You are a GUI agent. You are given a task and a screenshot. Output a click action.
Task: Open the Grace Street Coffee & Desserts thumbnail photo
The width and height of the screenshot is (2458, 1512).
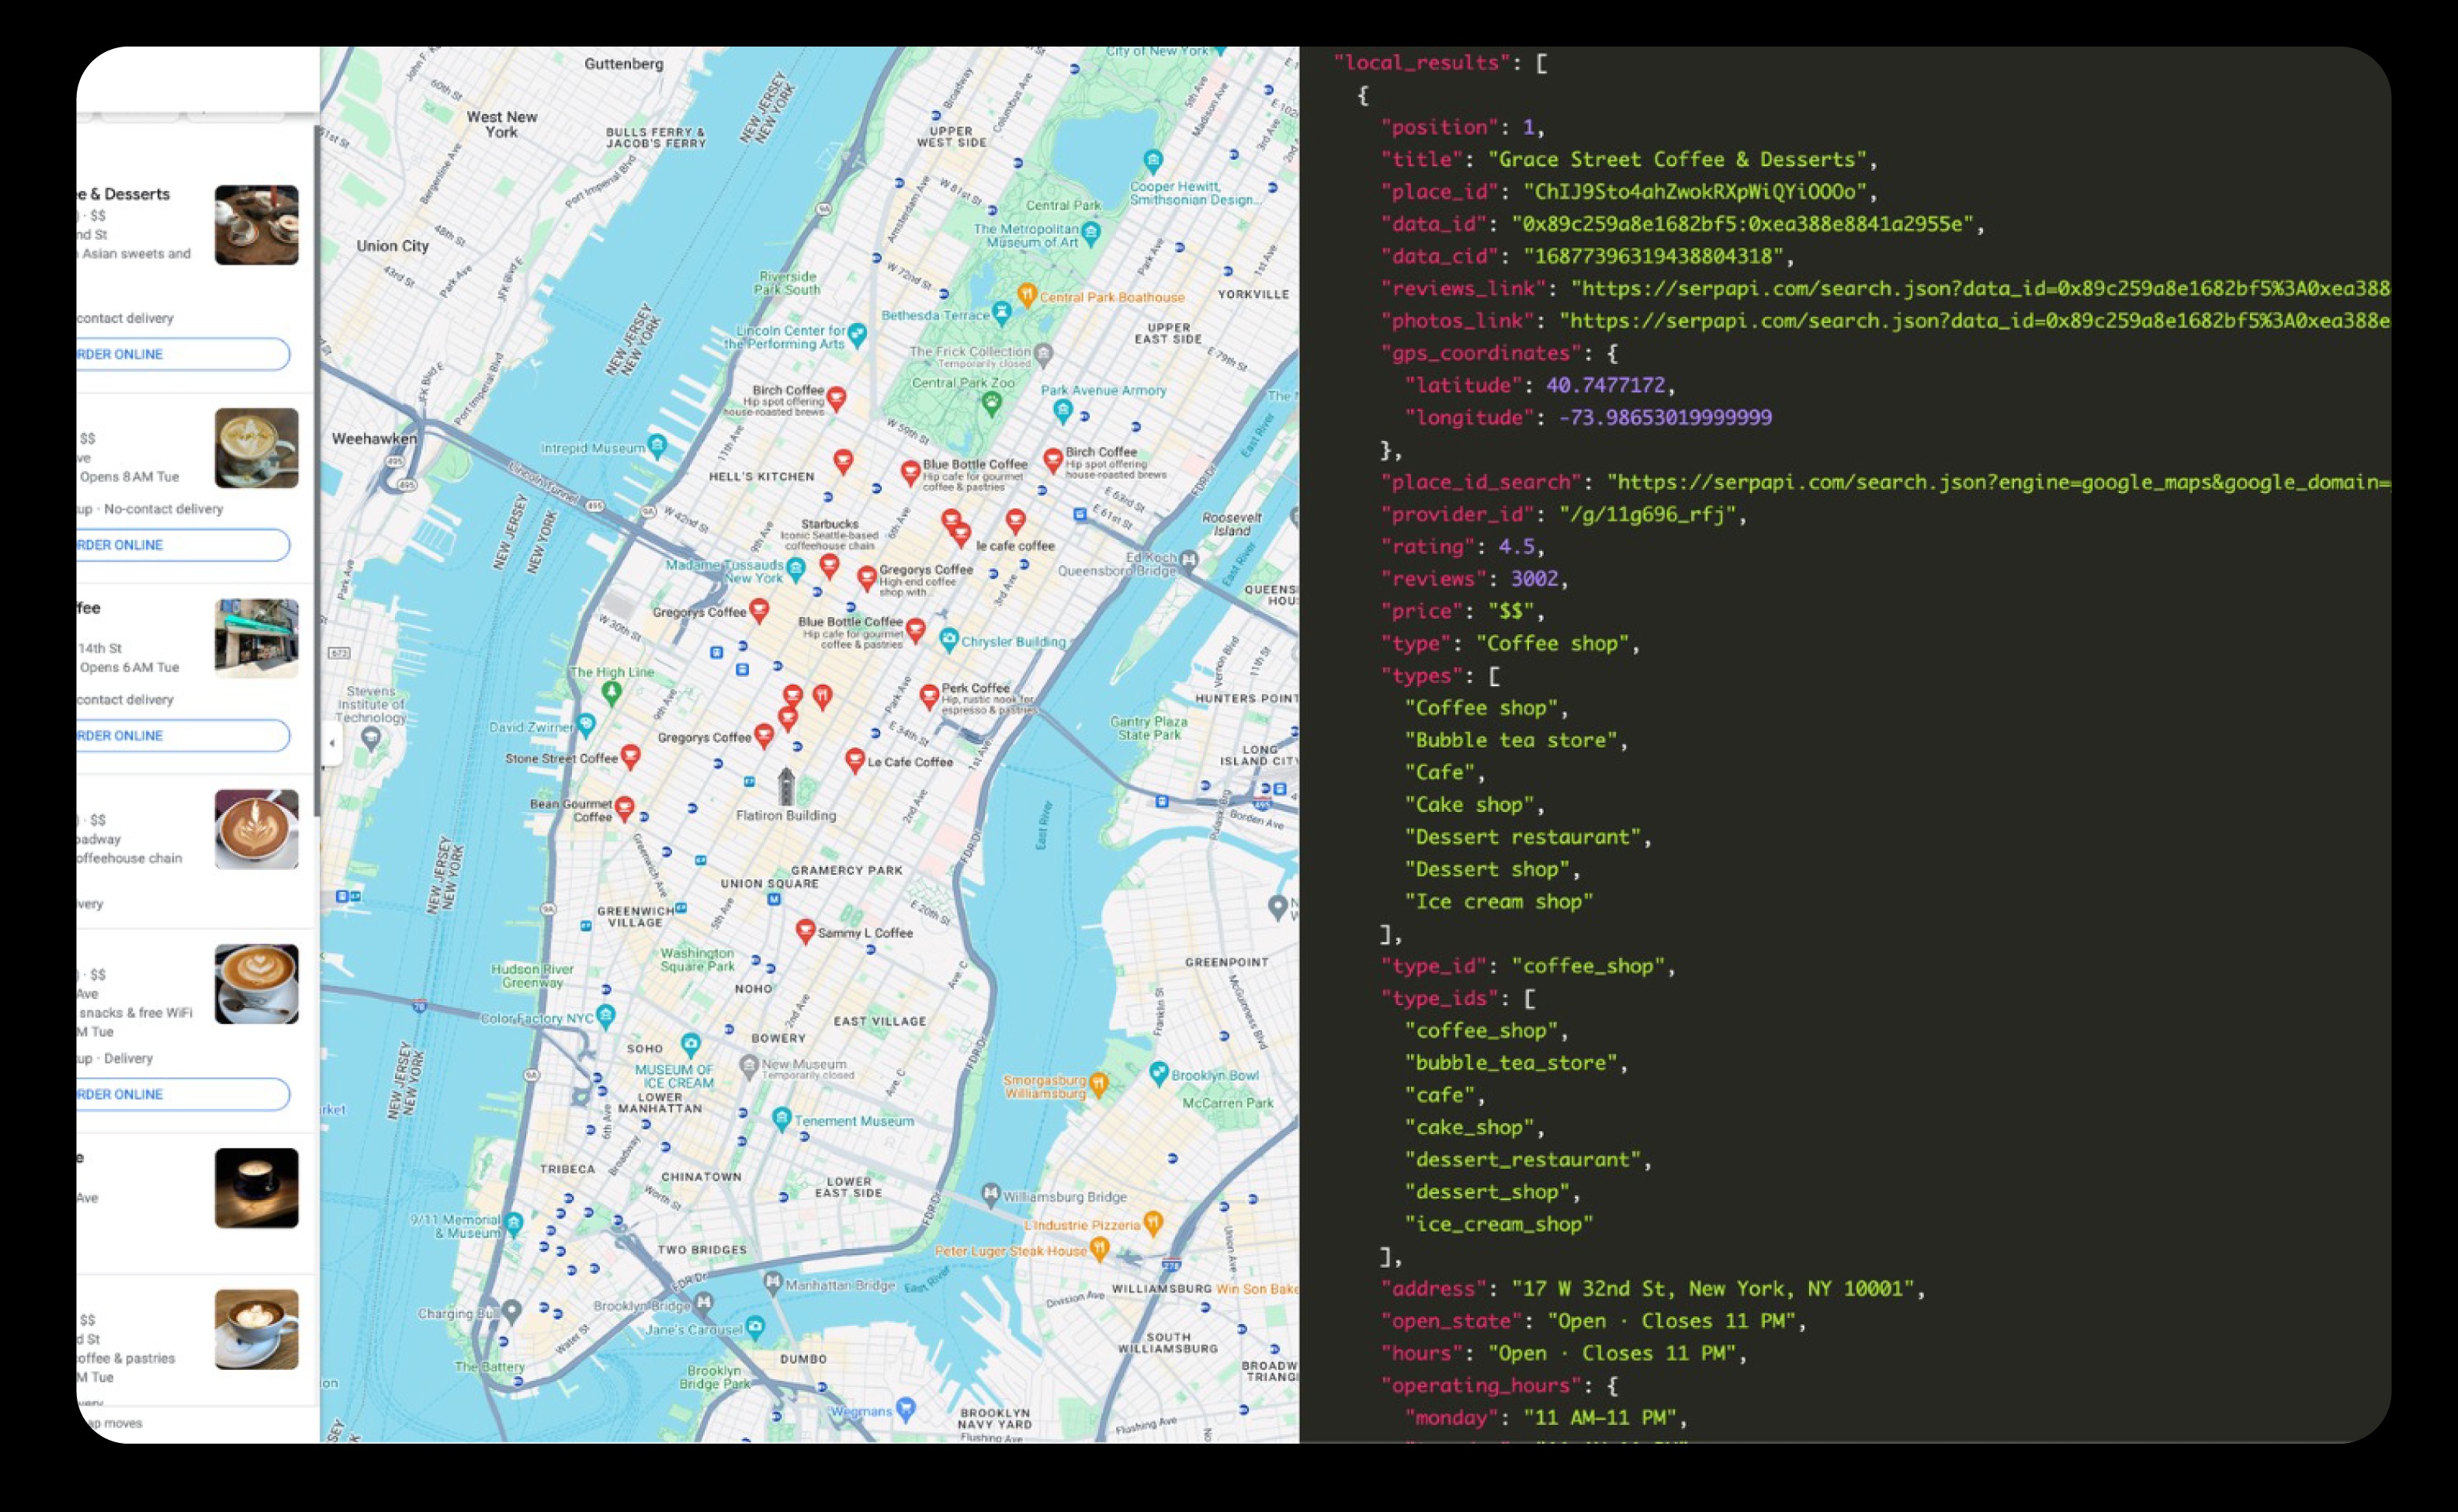click(256, 225)
